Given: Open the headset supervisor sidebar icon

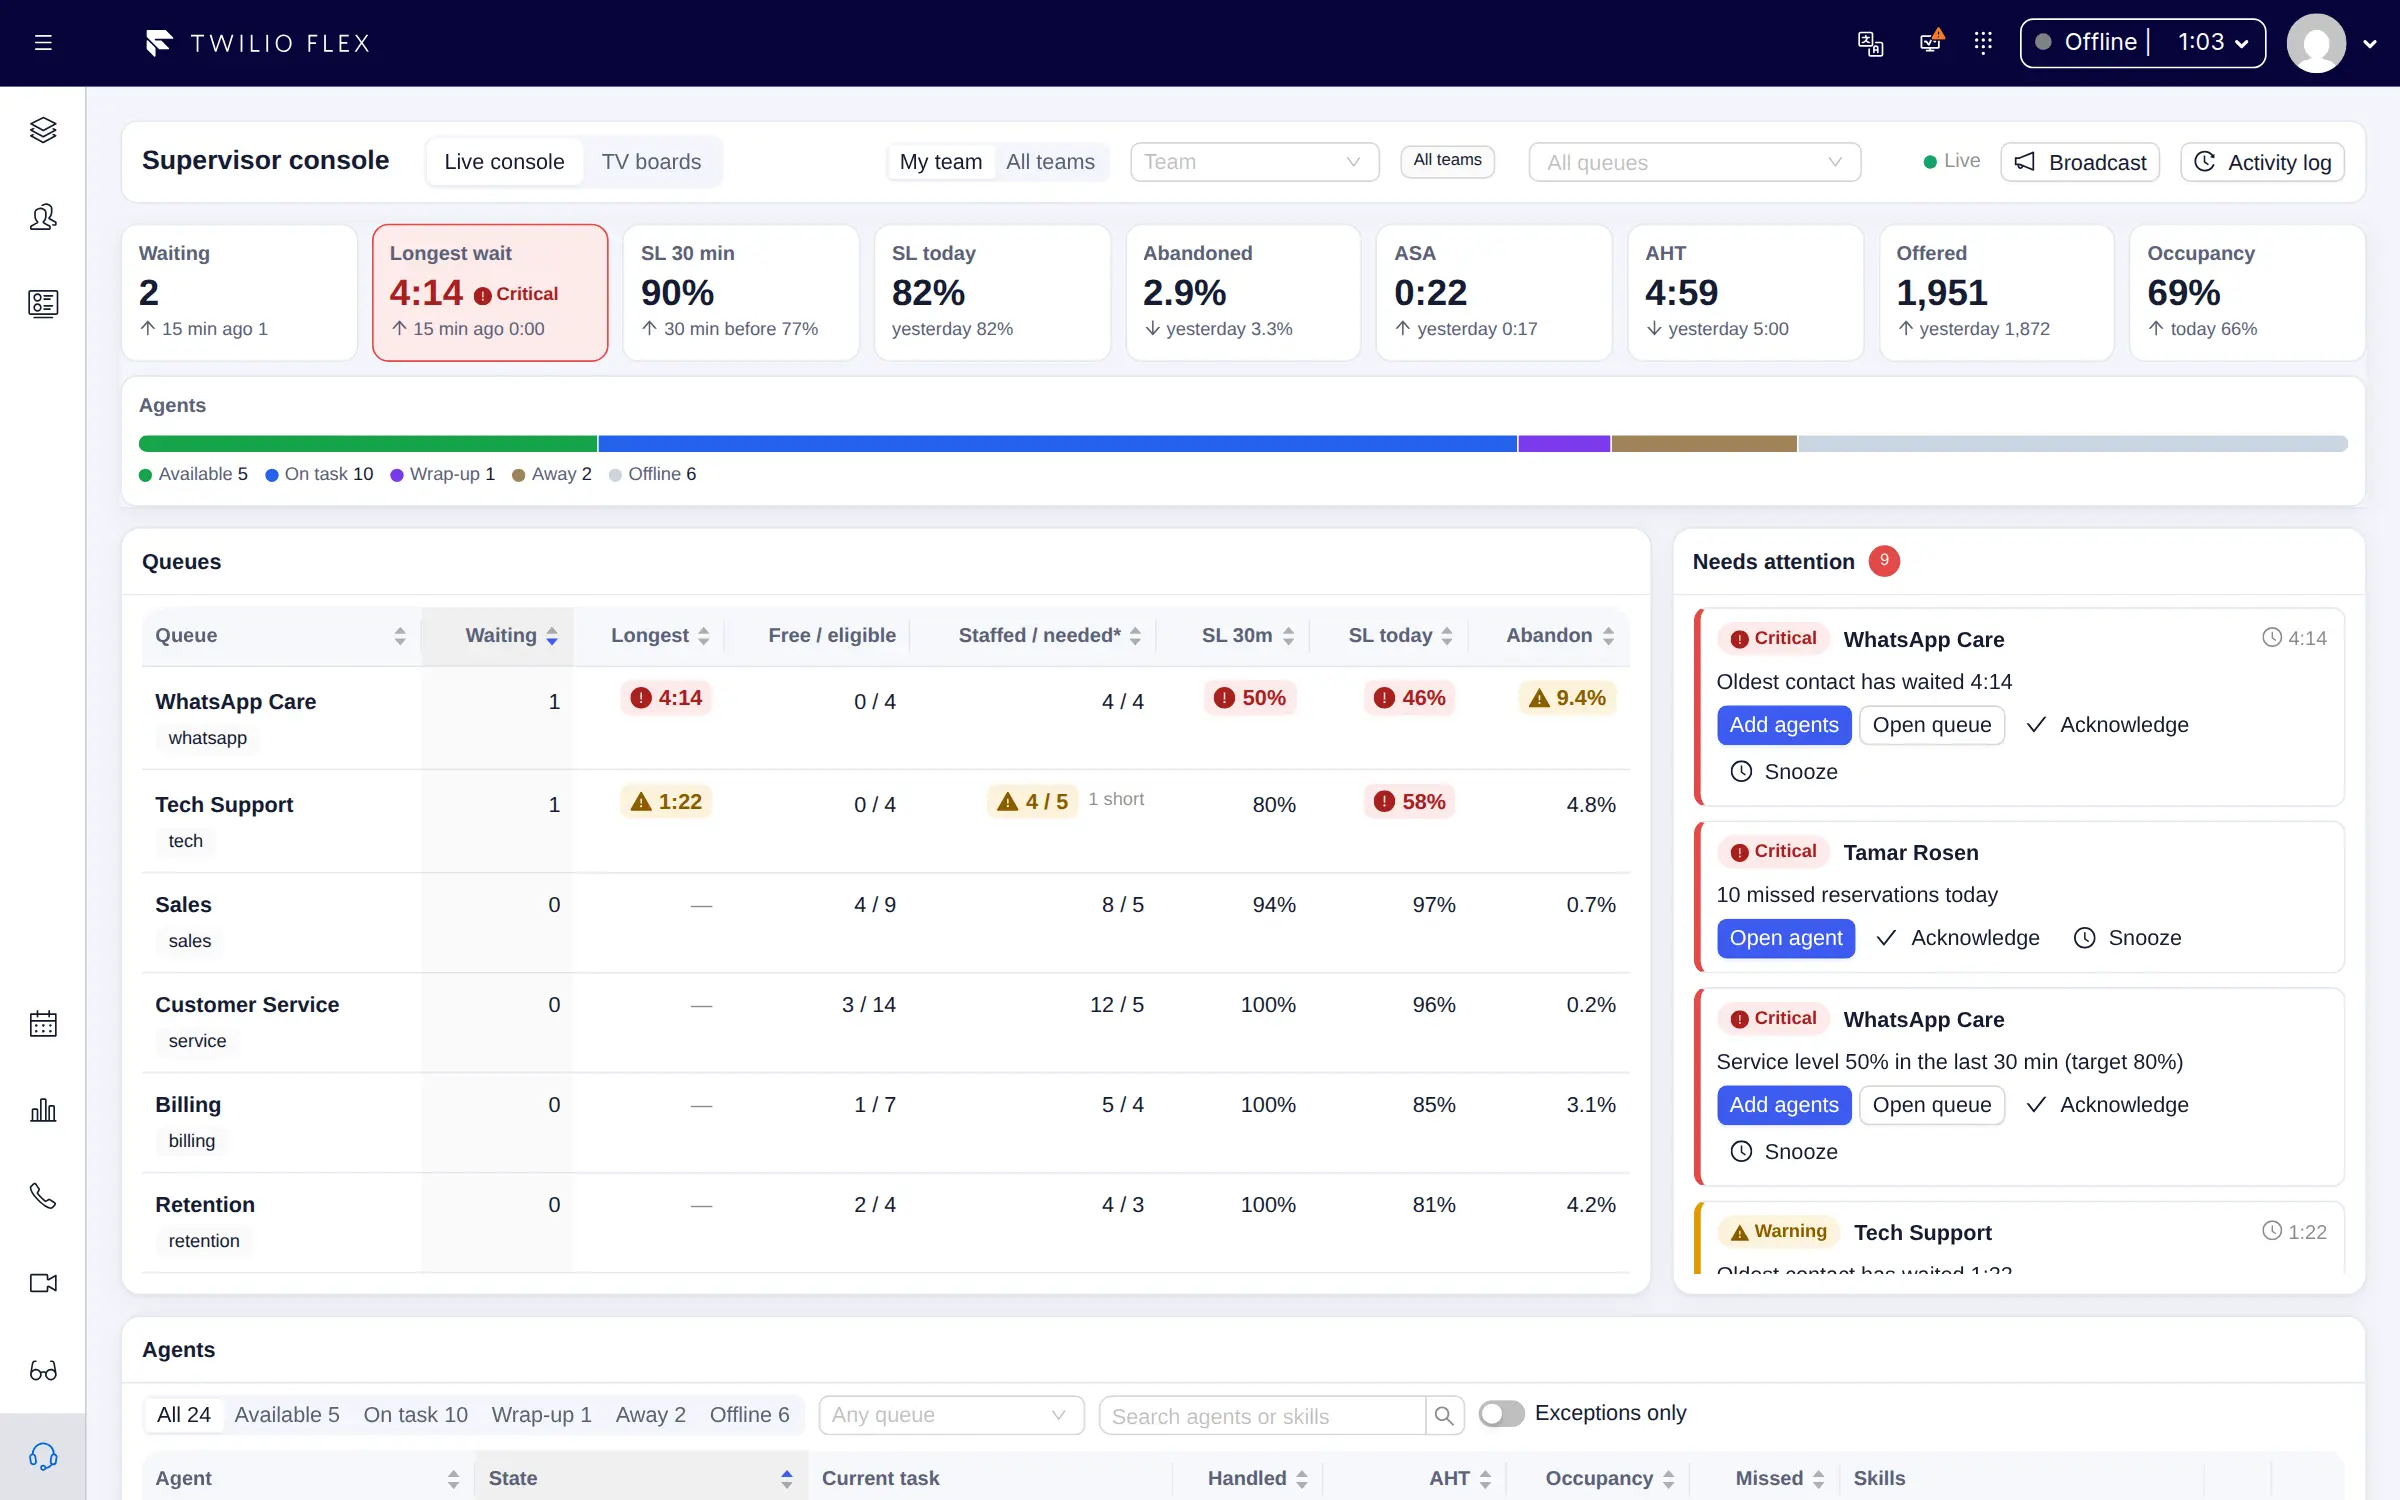Looking at the screenshot, I should coord(43,1456).
